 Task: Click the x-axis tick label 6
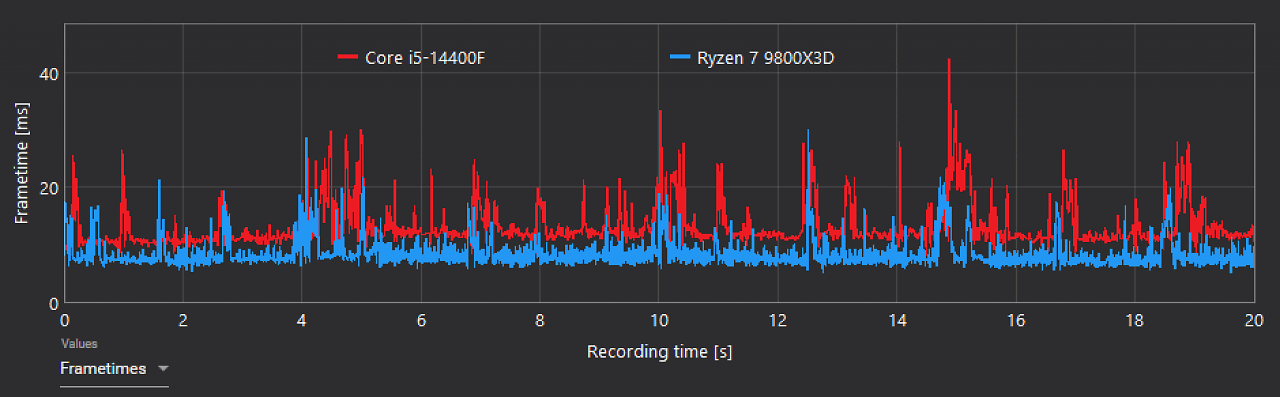click(x=421, y=321)
